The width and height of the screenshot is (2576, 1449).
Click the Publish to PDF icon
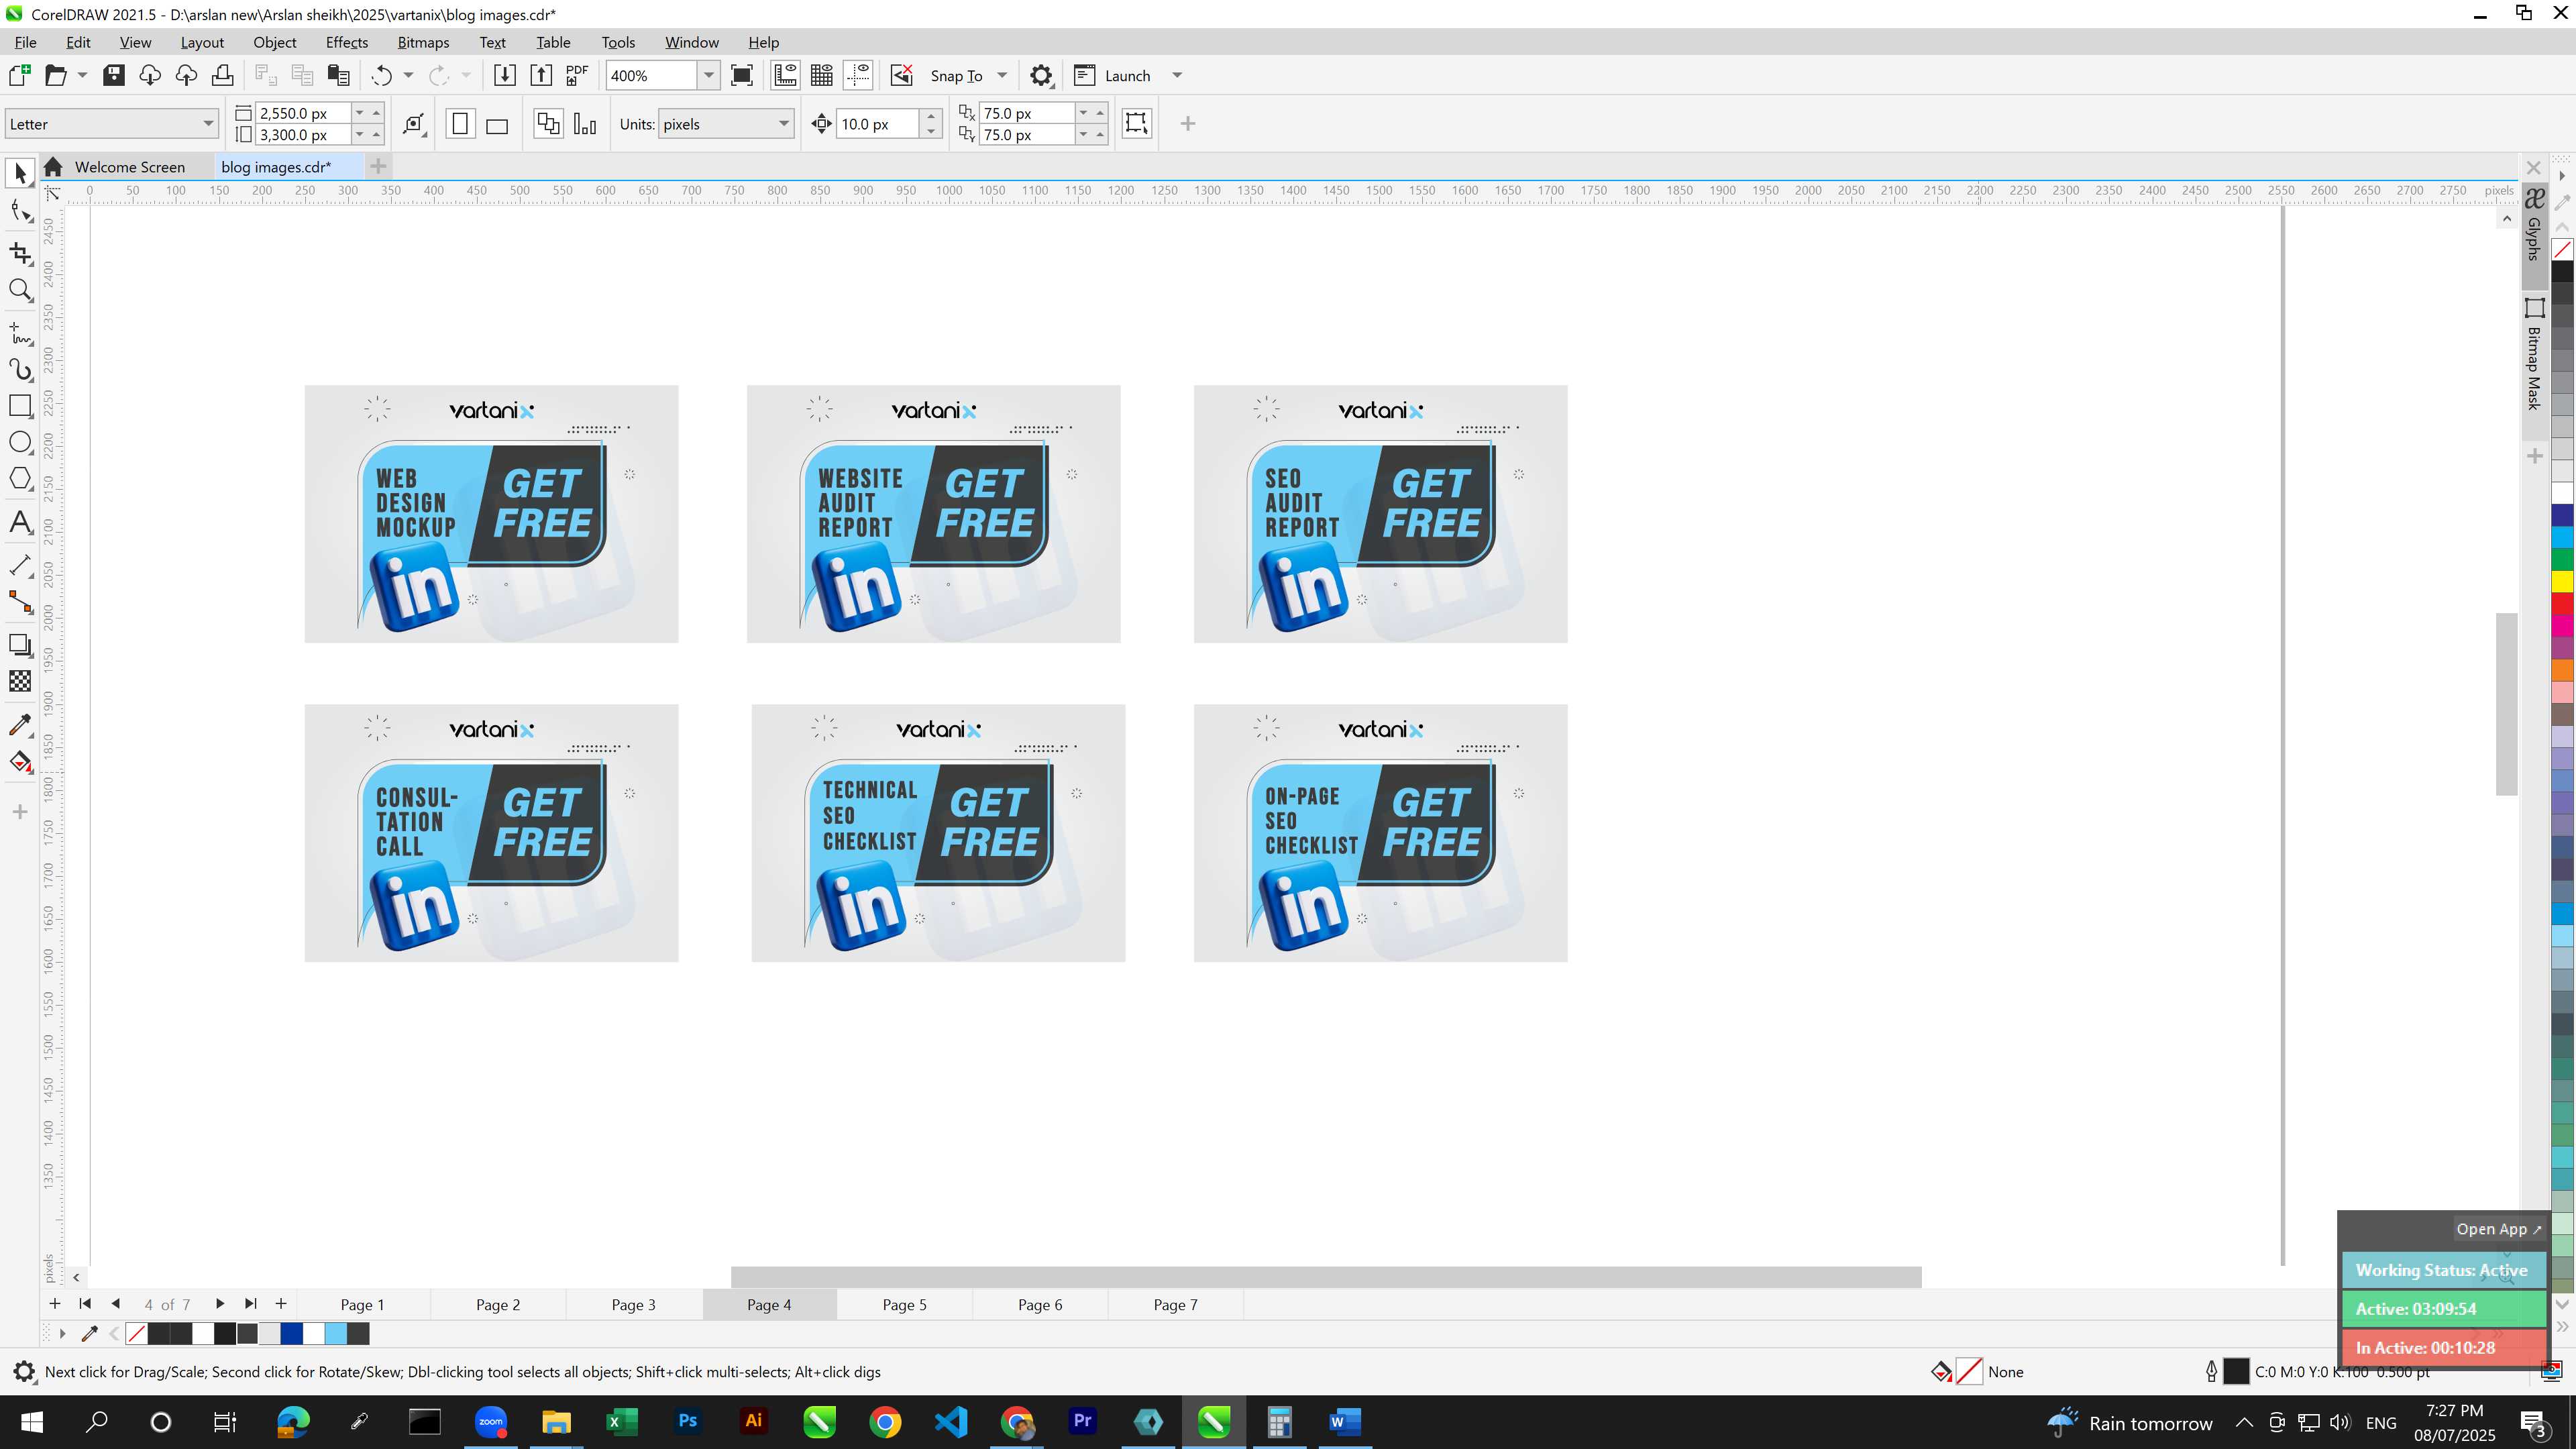coord(577,75)
